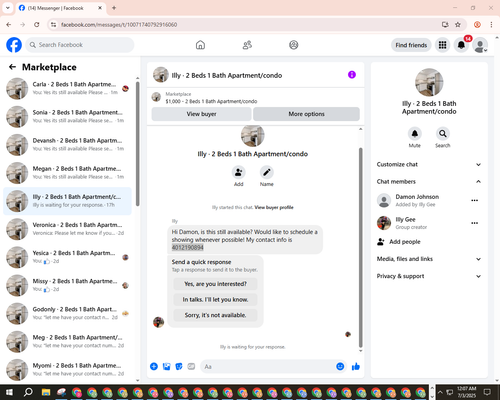Open Godonly's 2 Beds 1 Bath chat

(67, 313)
